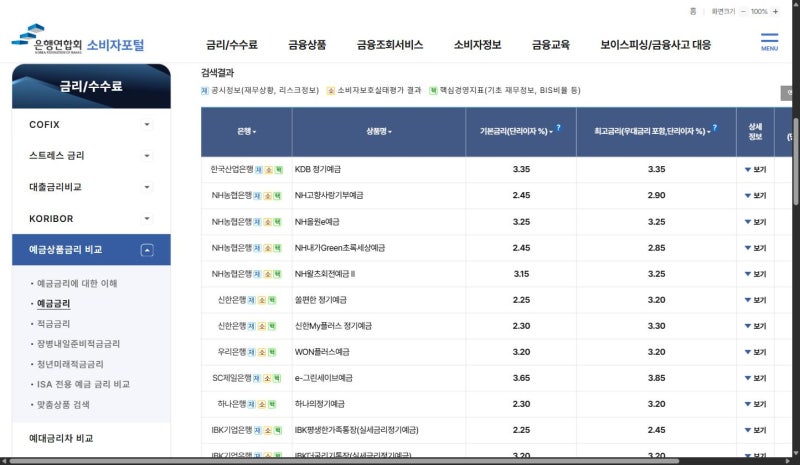Viewport: 800px width, 465px height.
Task: Expand 보기 details for 하나의정기예금
Action: pyautogui.click(x=755, y=404)
